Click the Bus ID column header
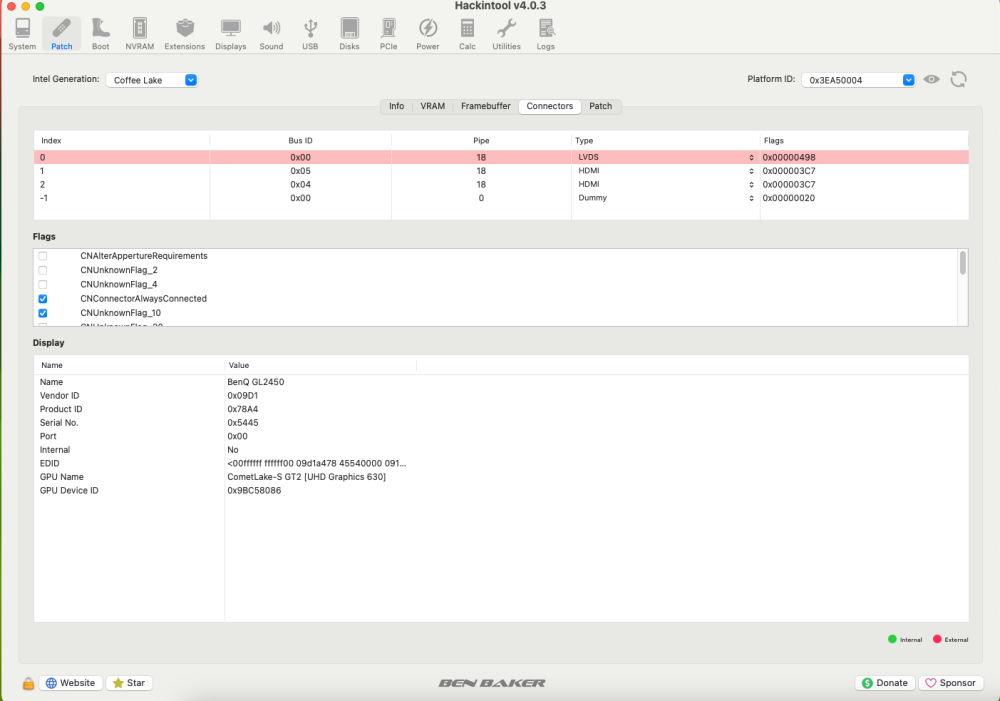1000x701 pixels. [300, 140]
